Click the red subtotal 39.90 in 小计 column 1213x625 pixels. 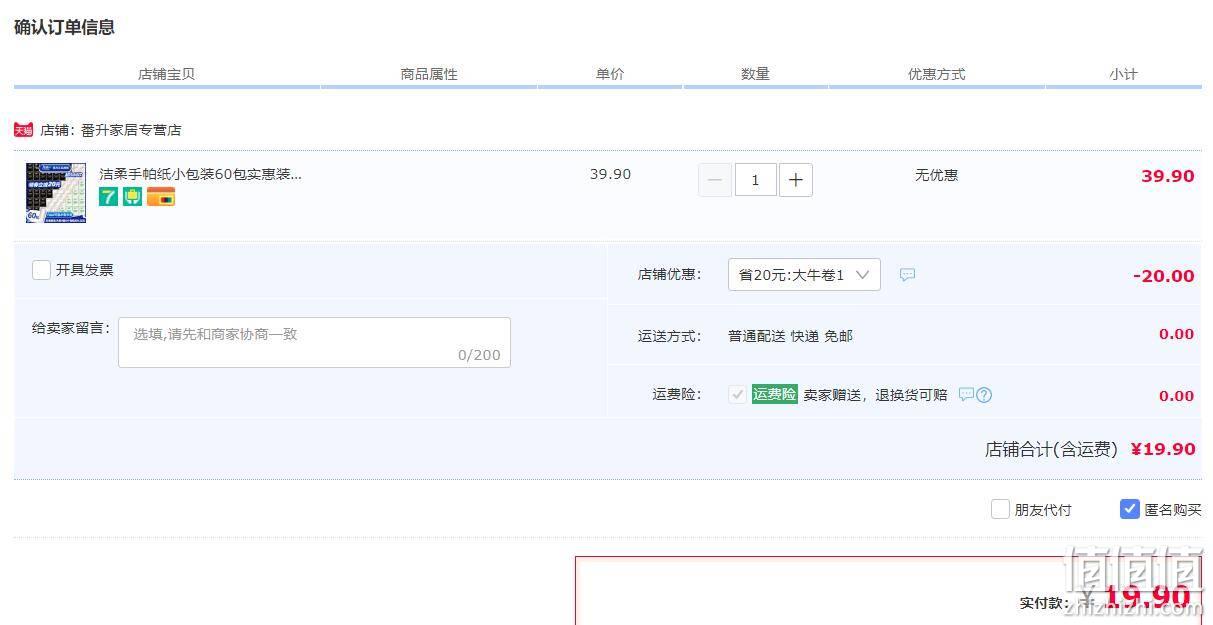click(x=1168, y=176)
